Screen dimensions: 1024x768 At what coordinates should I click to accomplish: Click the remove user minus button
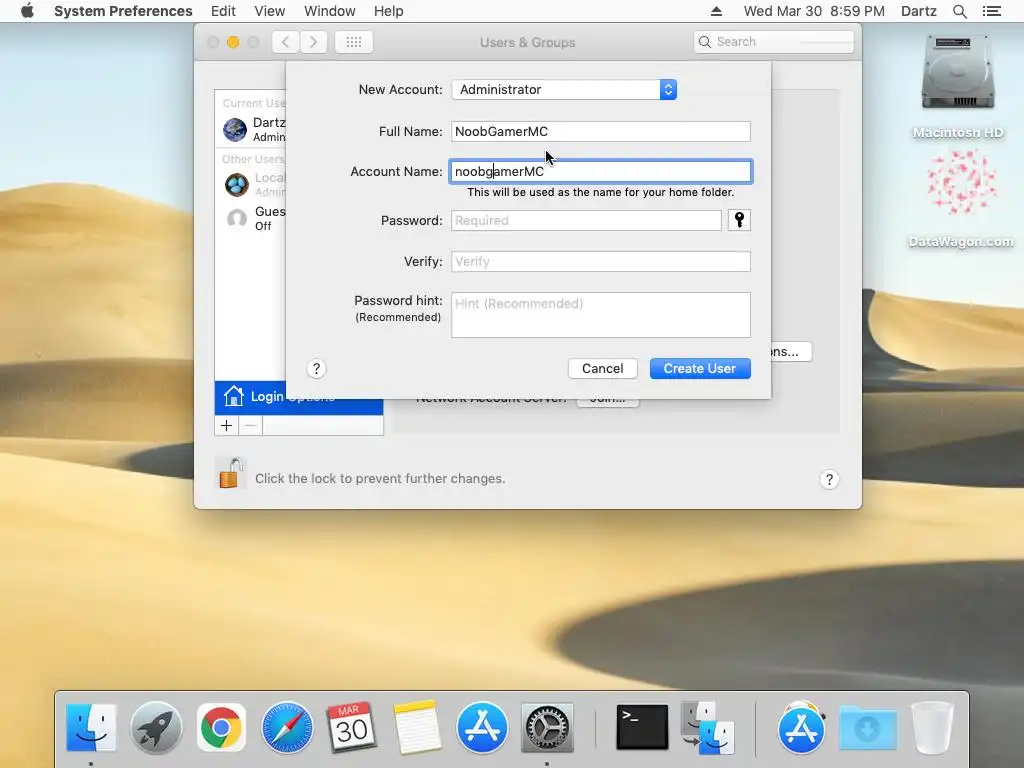point(250,426)
